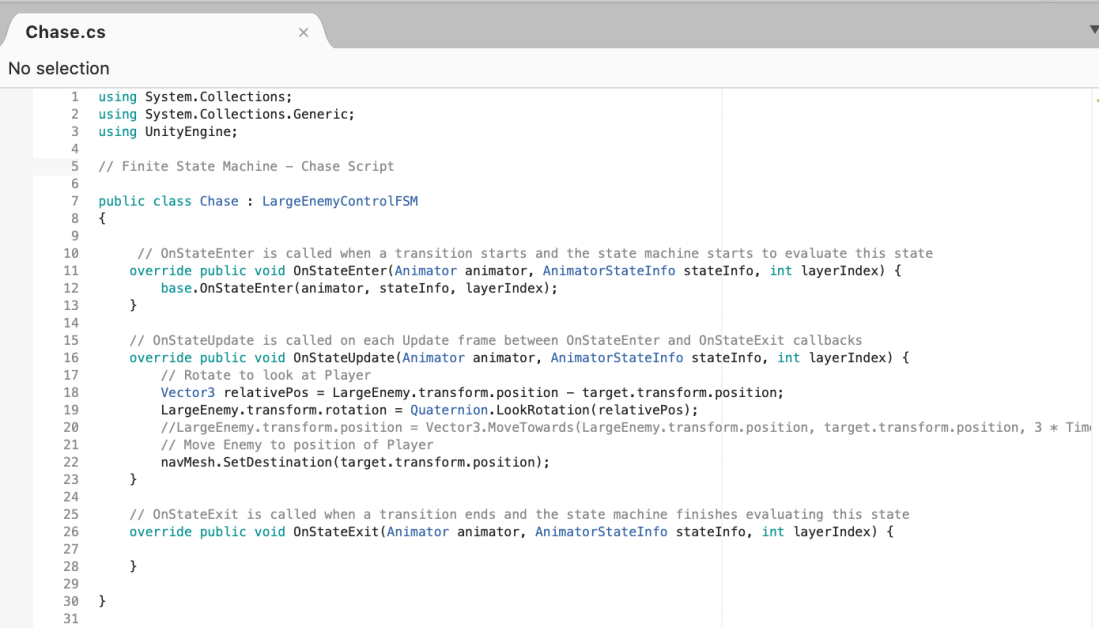Close the Chase.cs tab
This screenshot has height=628, width=1099.
pyautogui.click(x=303, y=33)
